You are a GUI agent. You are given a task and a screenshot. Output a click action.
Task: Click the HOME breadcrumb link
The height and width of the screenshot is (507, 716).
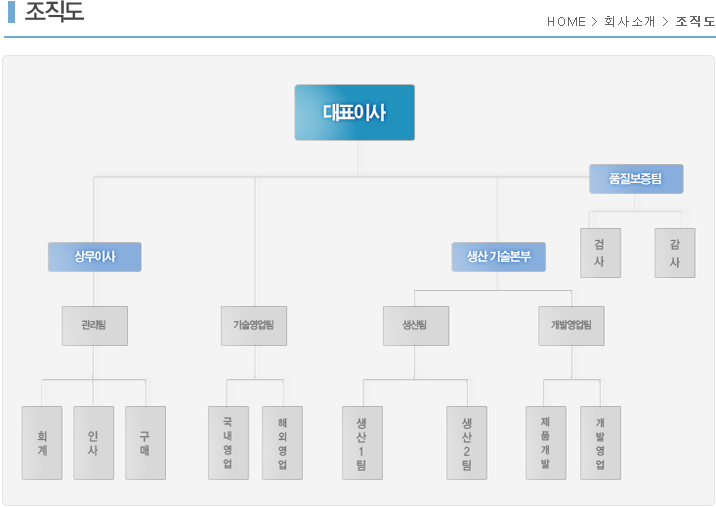pos(566,21)
